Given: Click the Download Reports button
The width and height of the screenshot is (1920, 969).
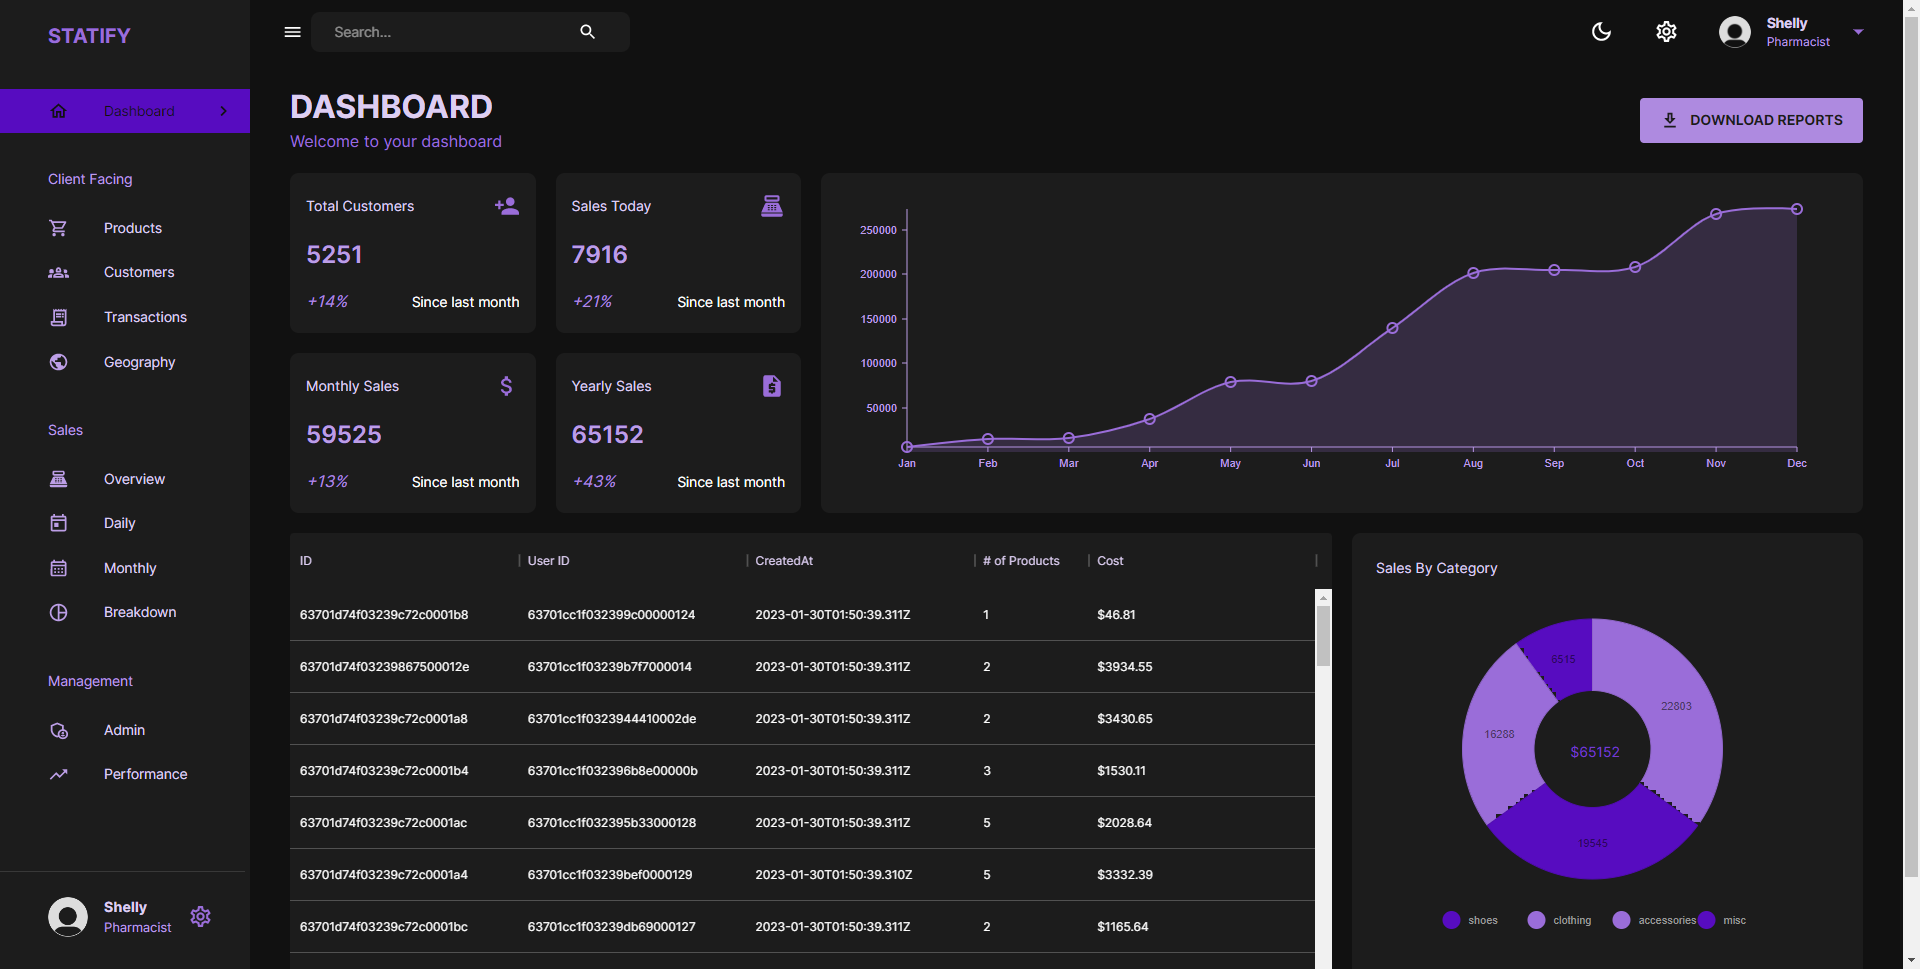Looking at the screenshot, I should coord(1750,120).
